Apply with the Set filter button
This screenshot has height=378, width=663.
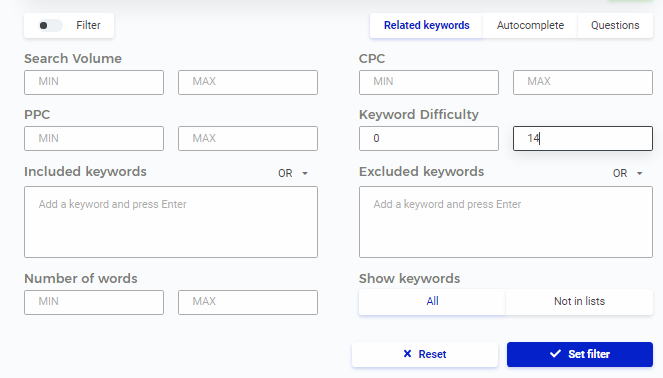580,354
